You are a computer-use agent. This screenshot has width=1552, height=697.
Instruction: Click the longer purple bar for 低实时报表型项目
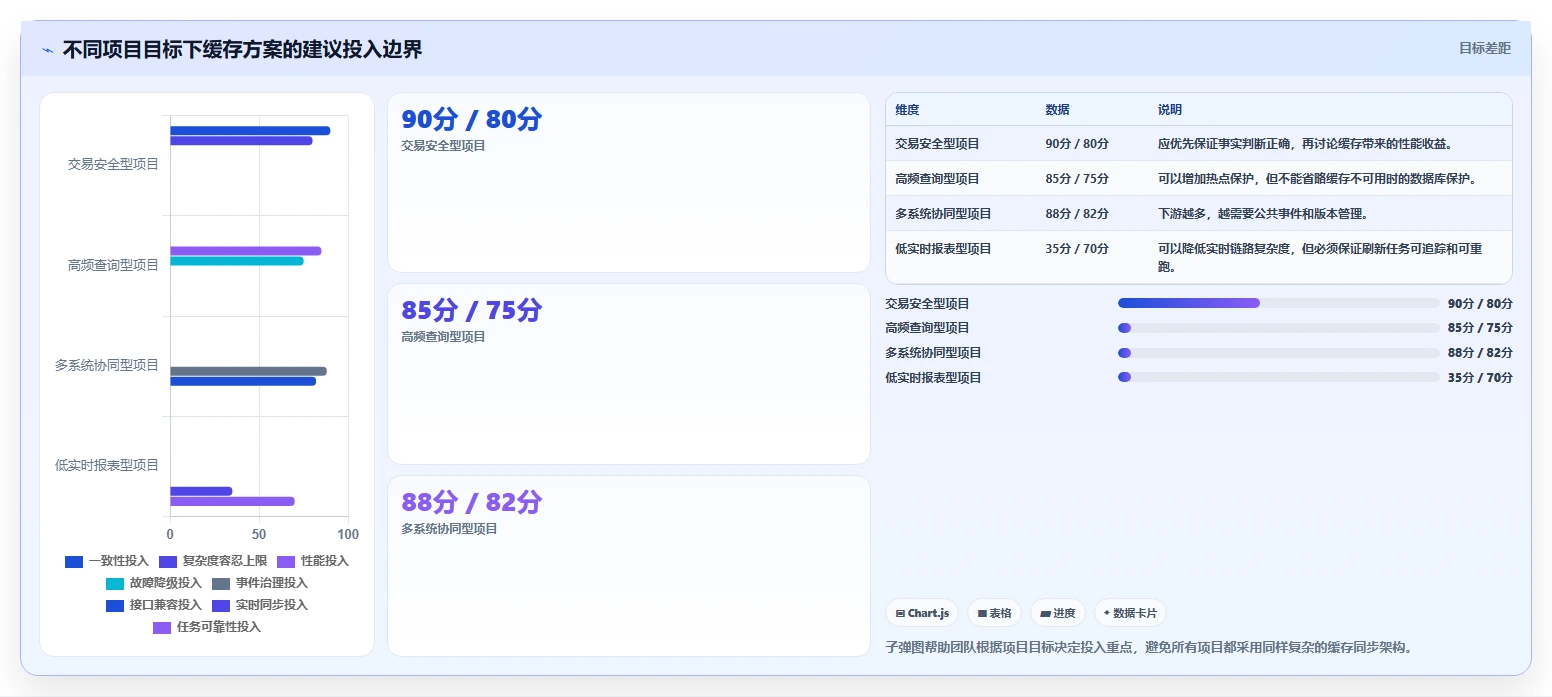click(x=232, y=501)
